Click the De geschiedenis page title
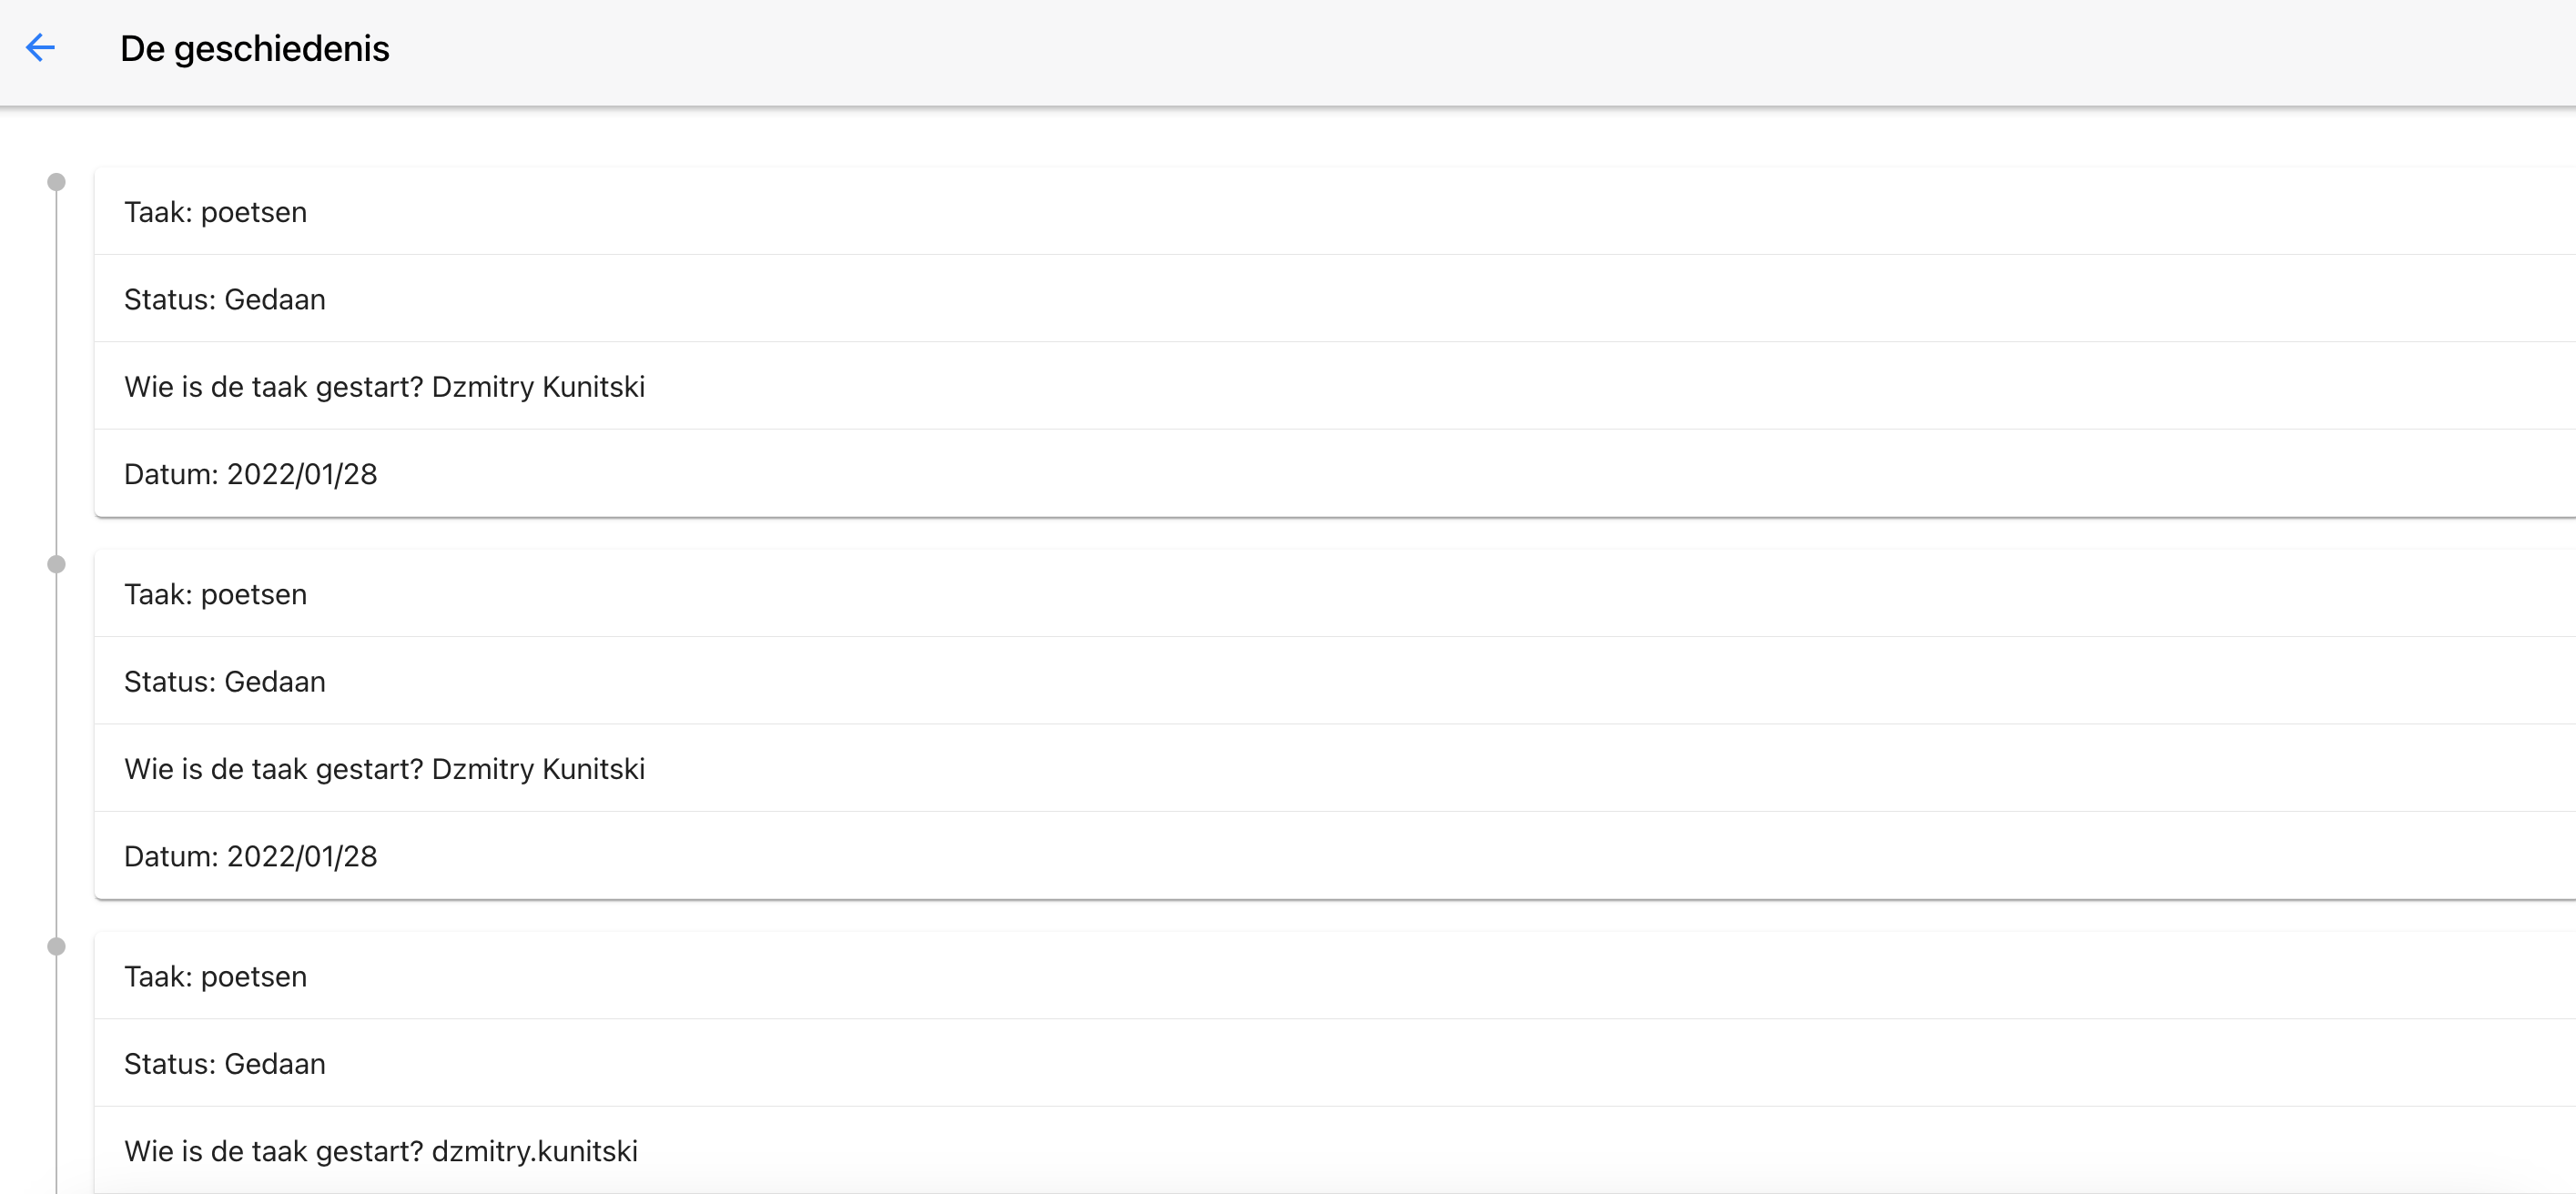 254,48
